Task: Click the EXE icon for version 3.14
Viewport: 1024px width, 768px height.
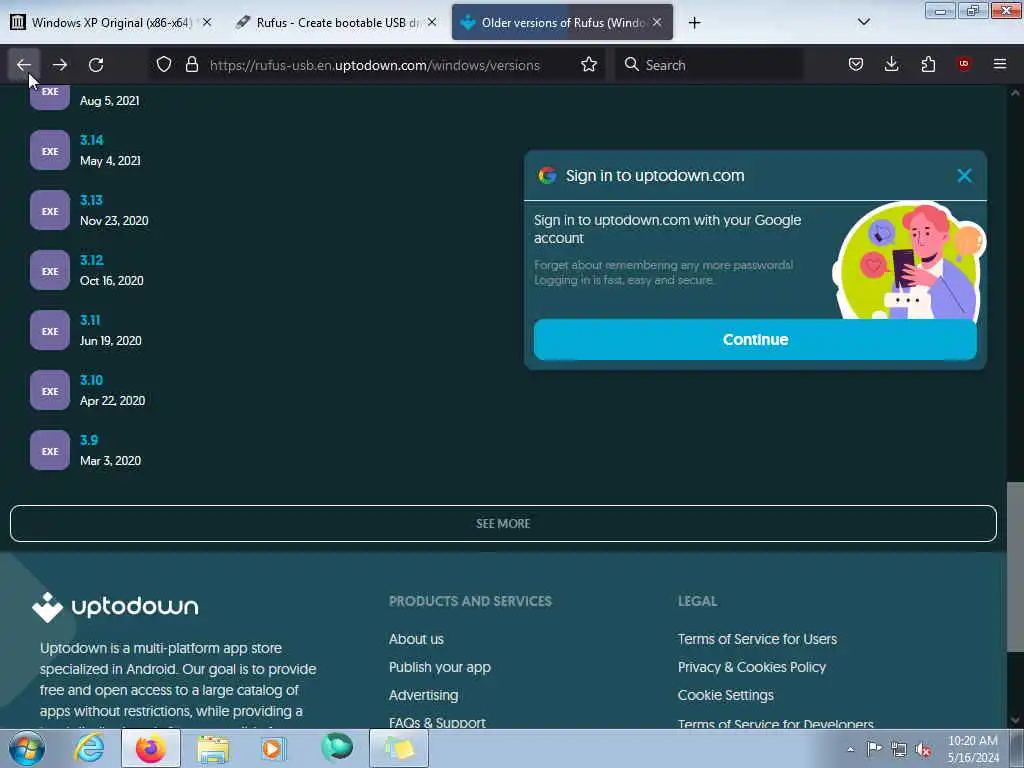Action: click(x=50, y=150)
